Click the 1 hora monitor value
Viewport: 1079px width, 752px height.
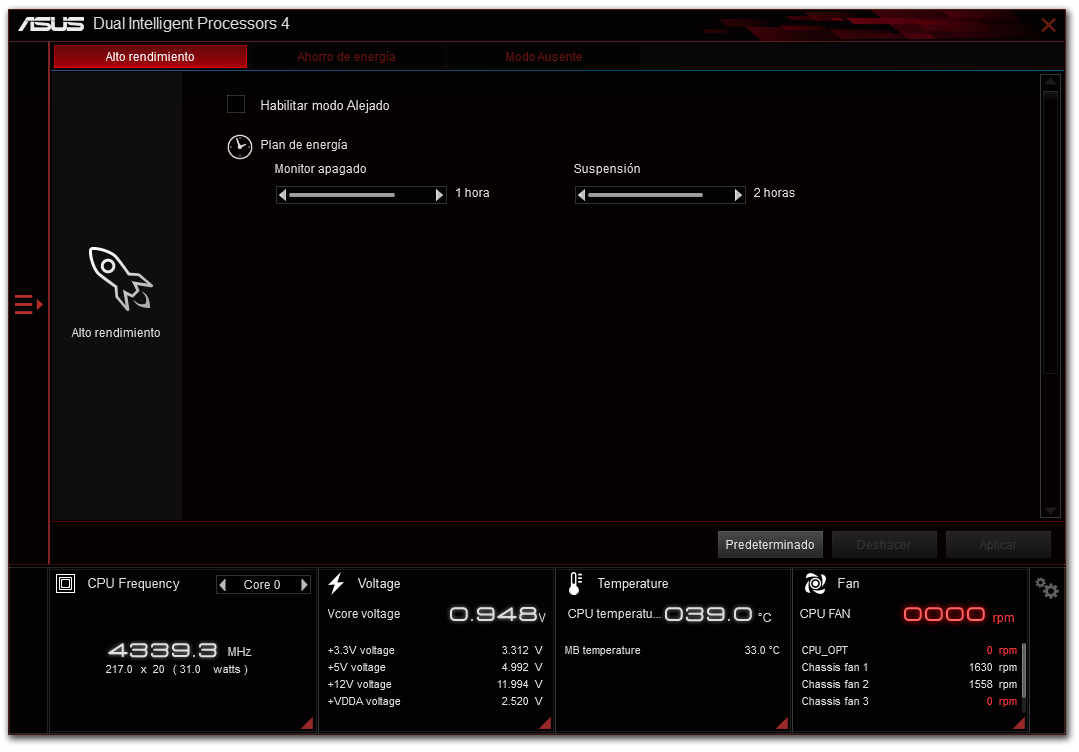472,193
